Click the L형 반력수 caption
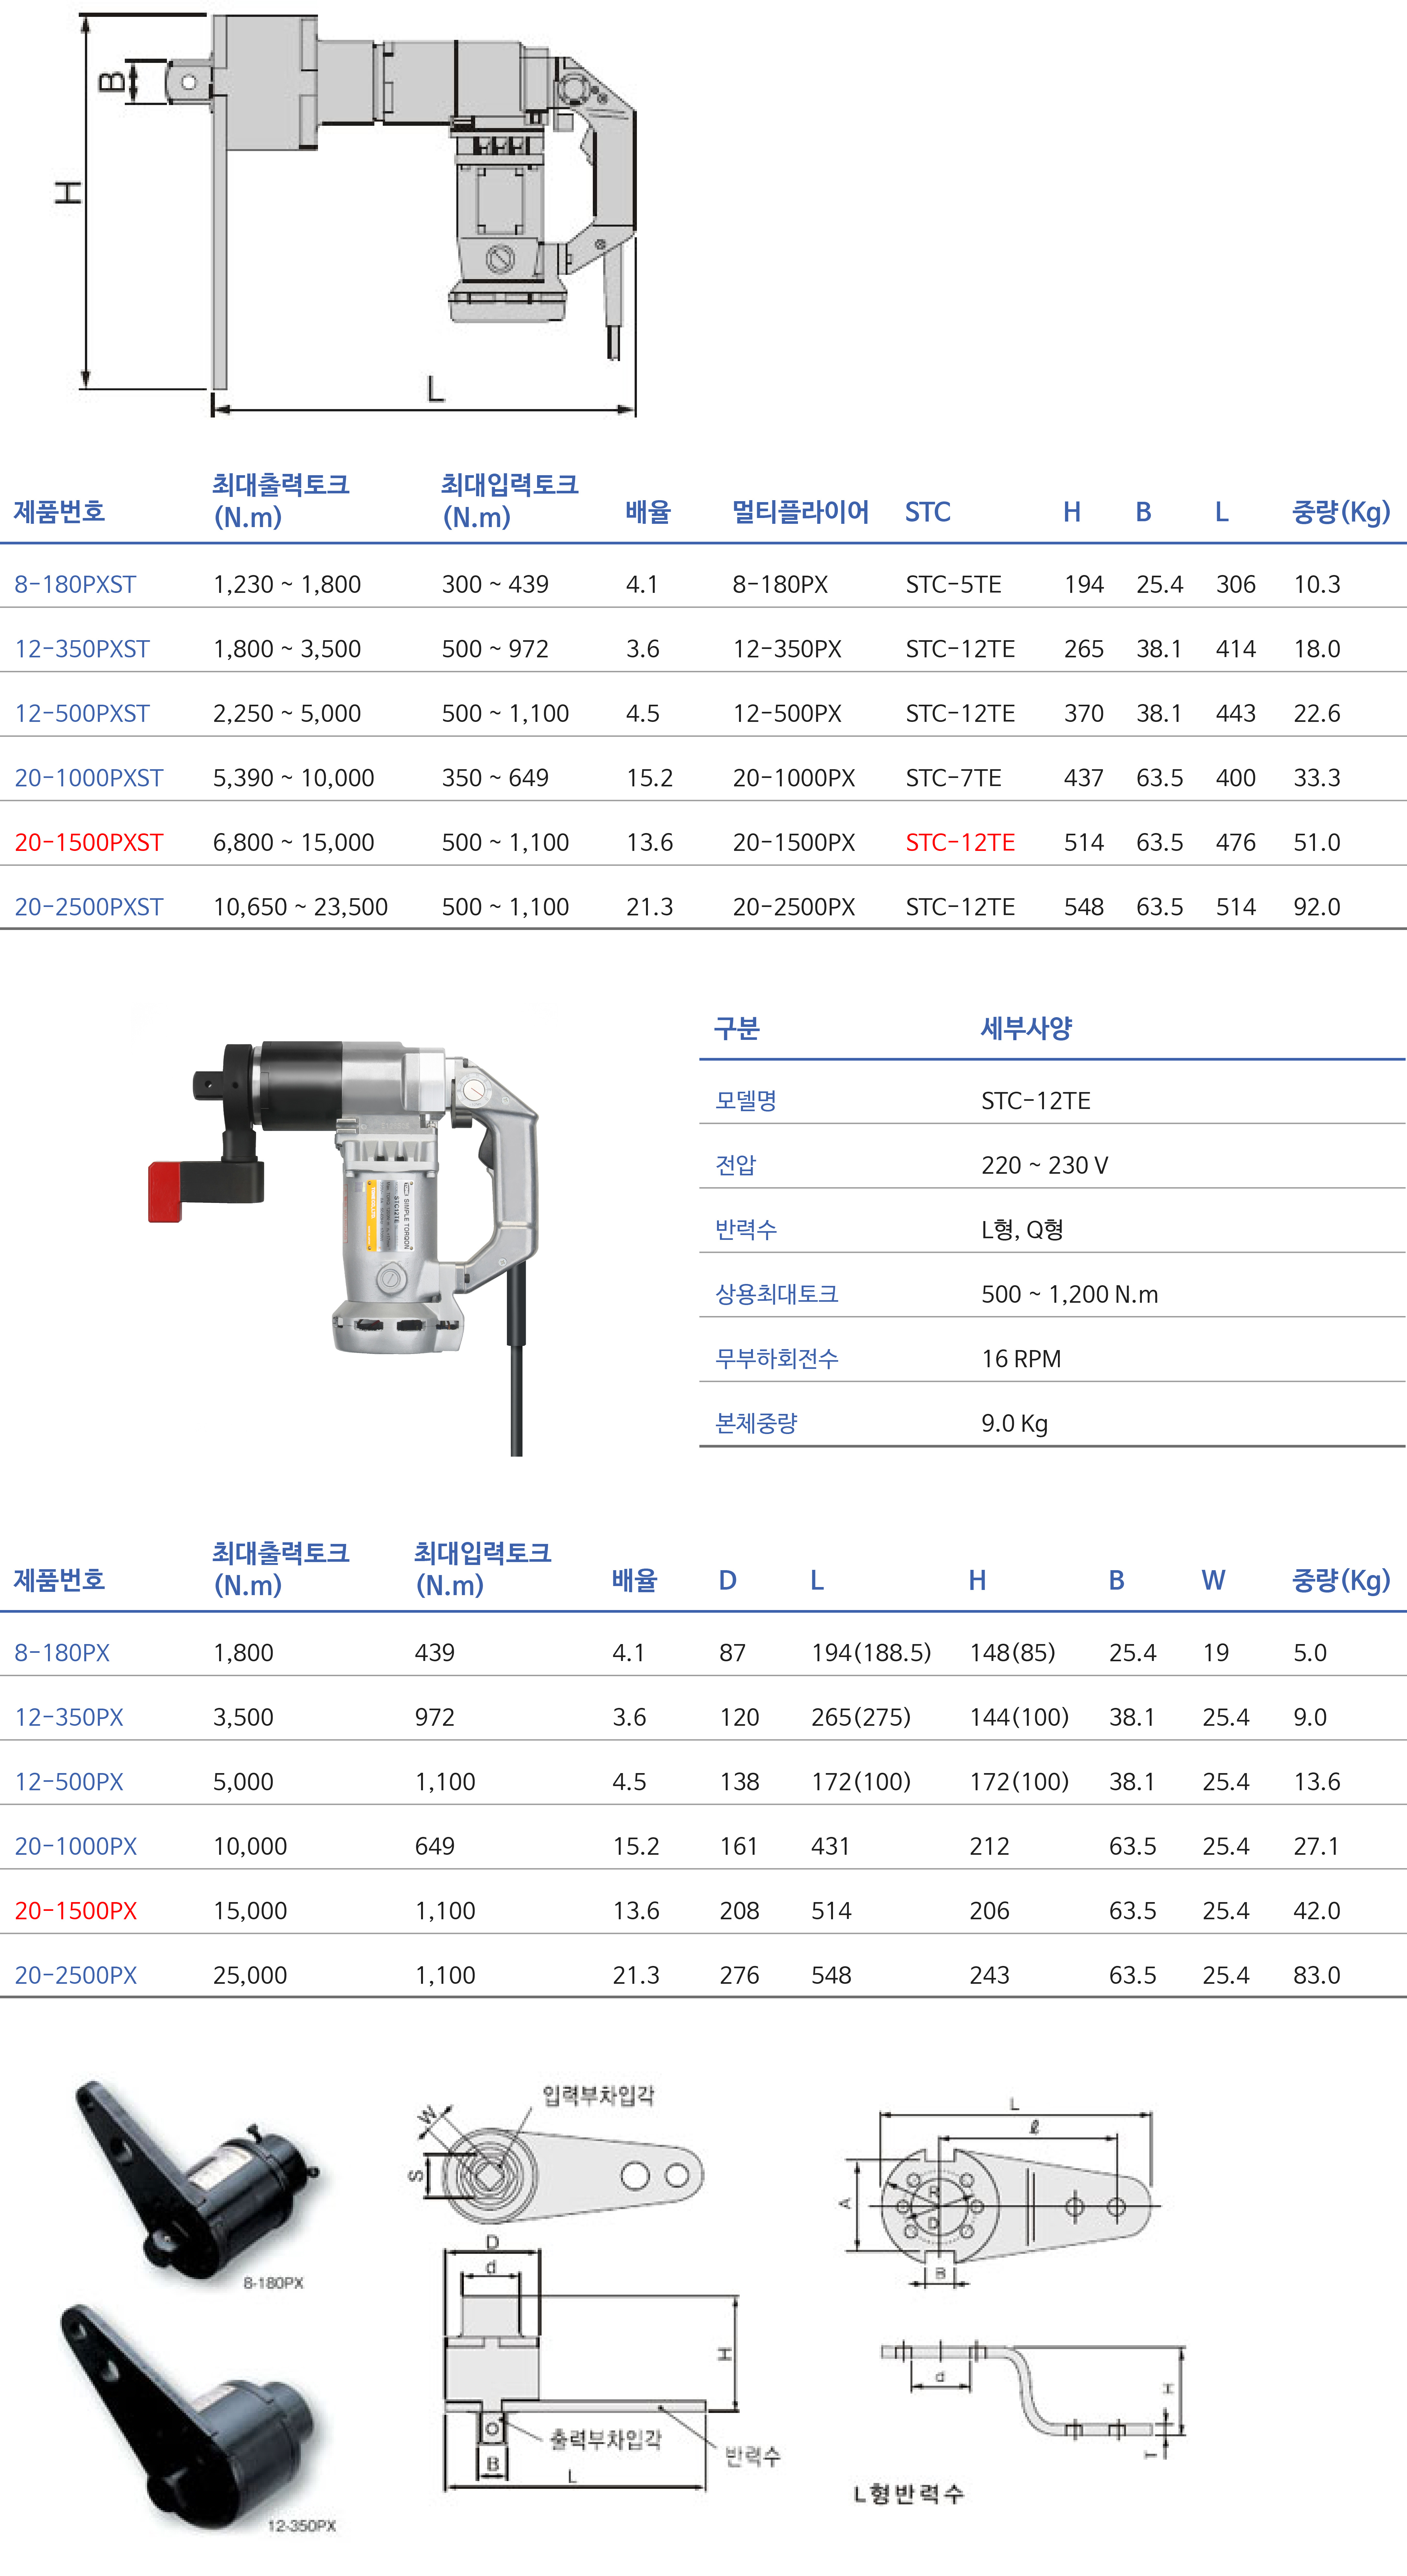The image size is (1407, 2576). (x=909, y=2494)
